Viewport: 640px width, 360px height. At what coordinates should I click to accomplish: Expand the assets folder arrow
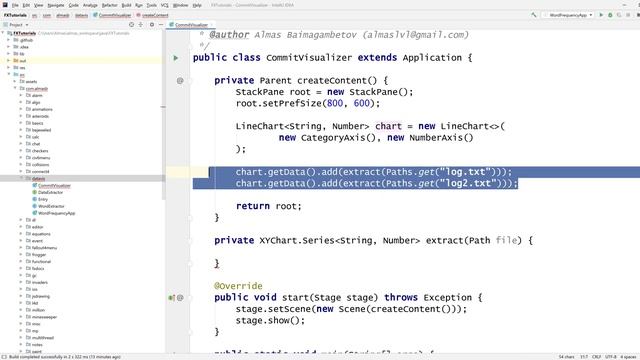(15, 81)
